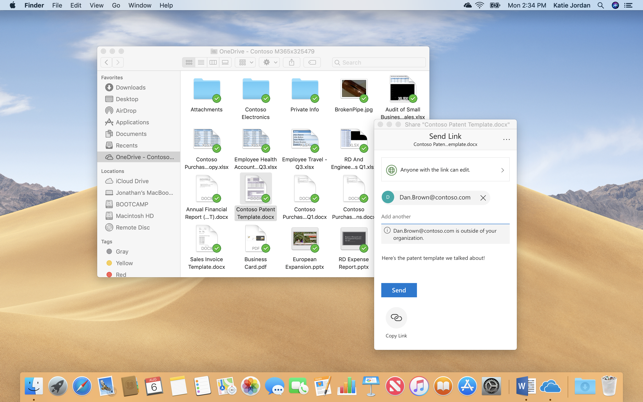Switch Finder to column view
The width and height of the screenshot is (643, 402).
pos(213,62)
